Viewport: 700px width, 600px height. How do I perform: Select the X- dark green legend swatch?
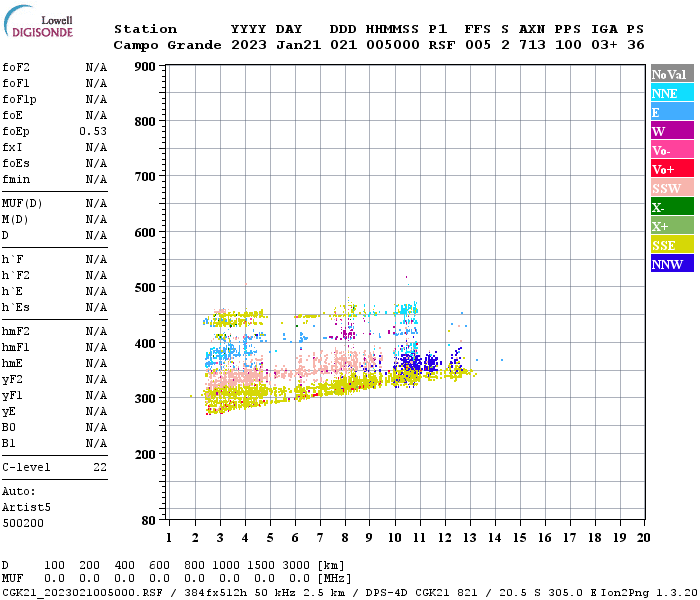672,207
